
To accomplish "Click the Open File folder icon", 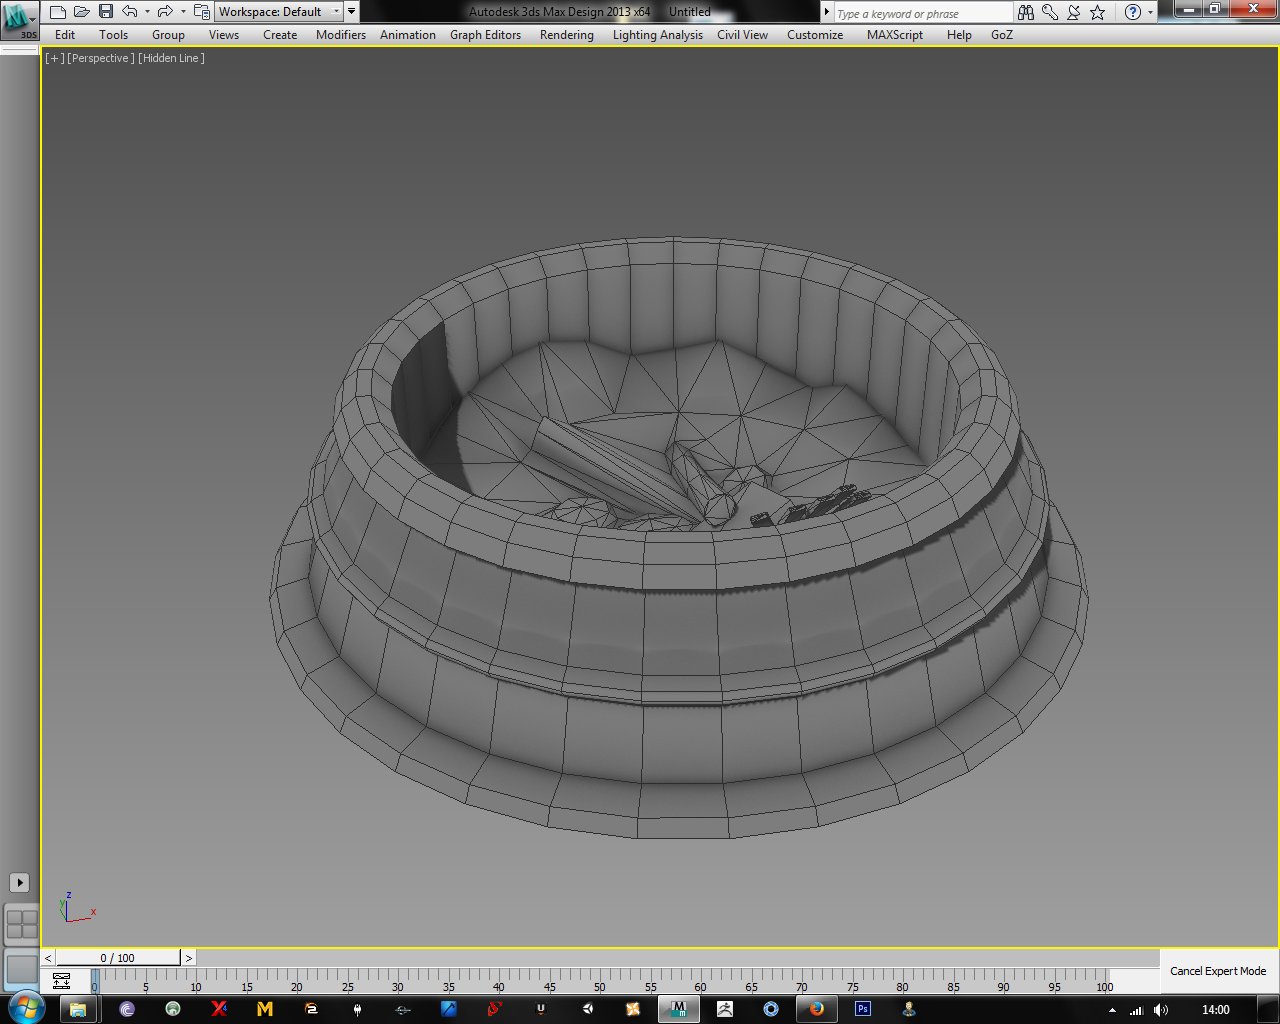I will 82,12.
